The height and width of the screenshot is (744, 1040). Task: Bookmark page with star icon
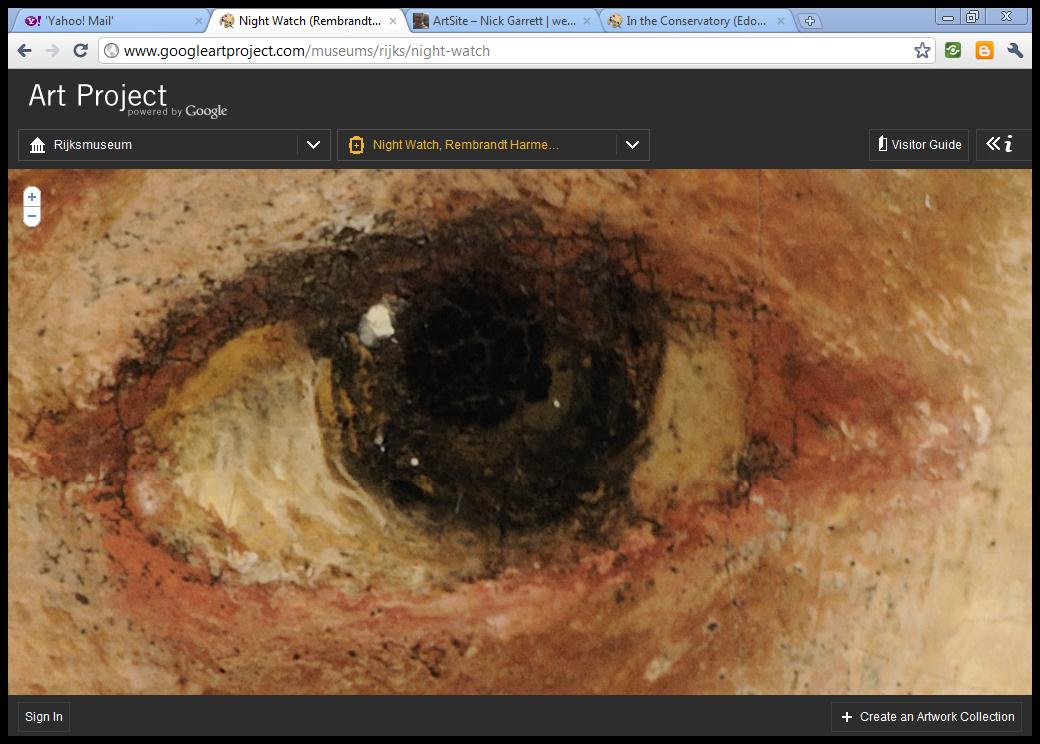pyautogui.click(x=922, y=51)
